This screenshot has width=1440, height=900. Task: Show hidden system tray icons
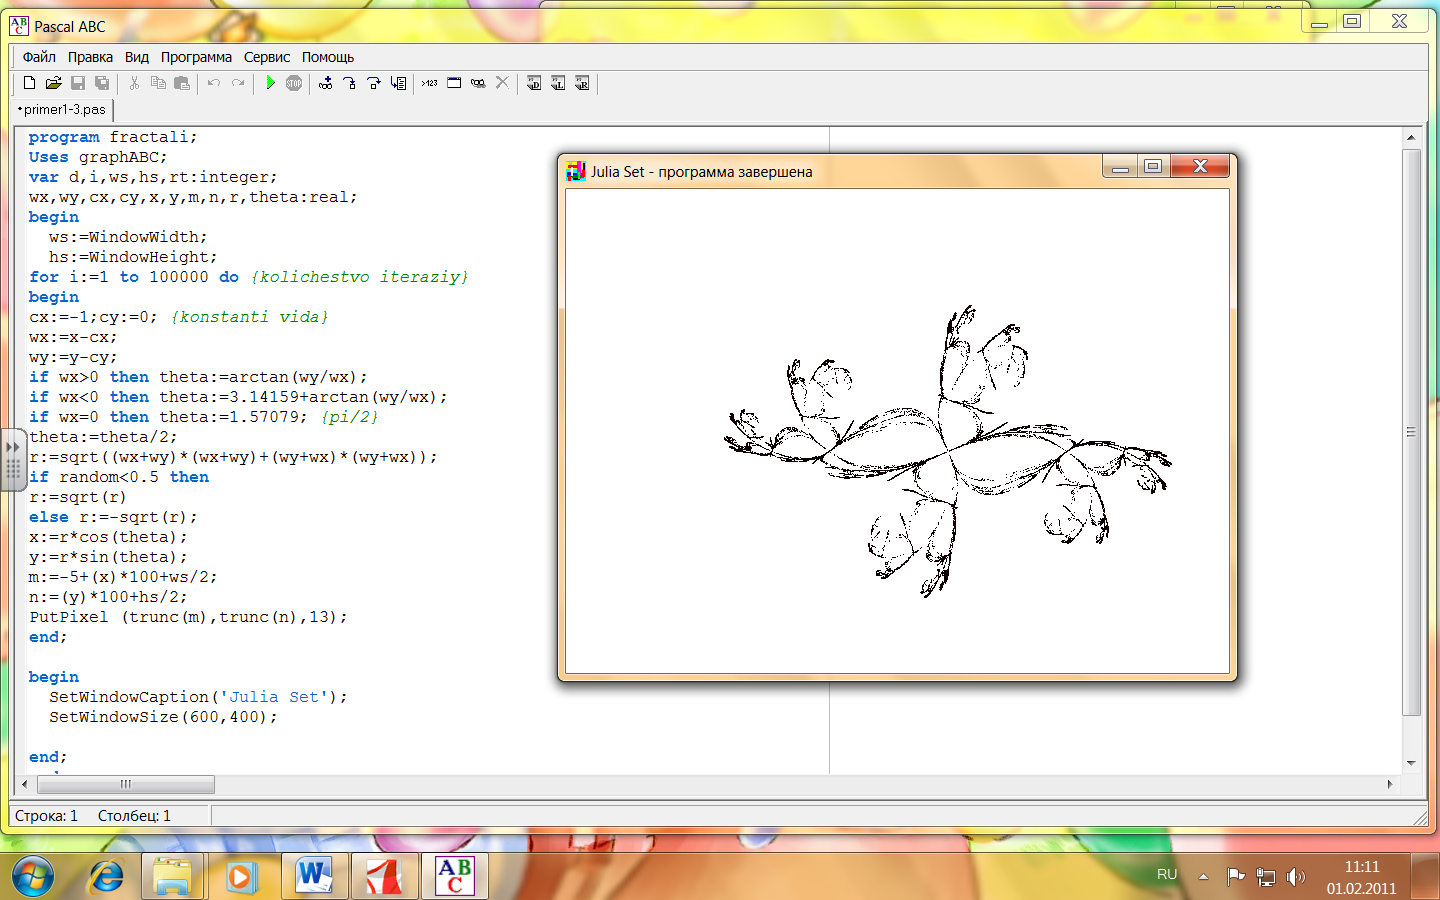coord(1203,876)
